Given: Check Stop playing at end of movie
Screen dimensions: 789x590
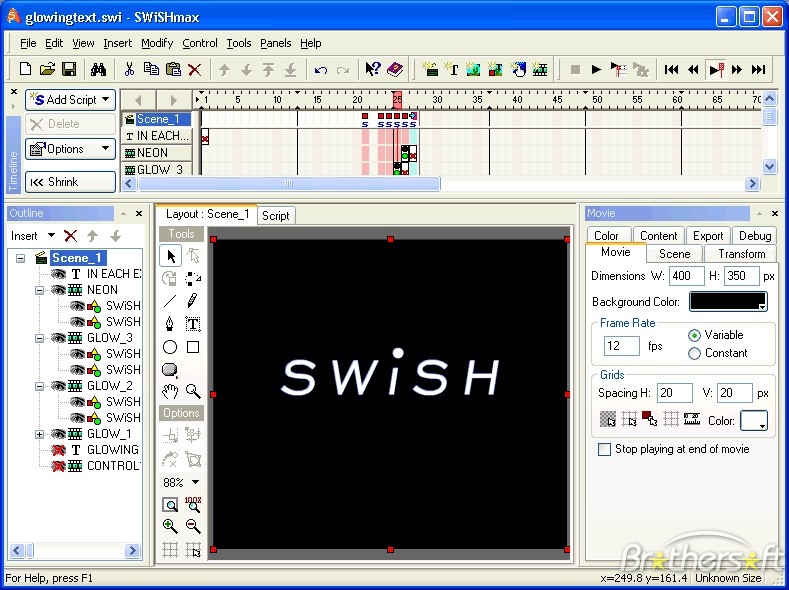Looking at the screenshot, I should pos(604,449).
